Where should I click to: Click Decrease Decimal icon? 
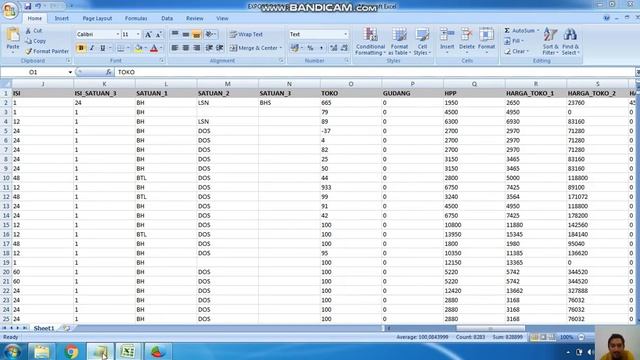pos(344,48)
